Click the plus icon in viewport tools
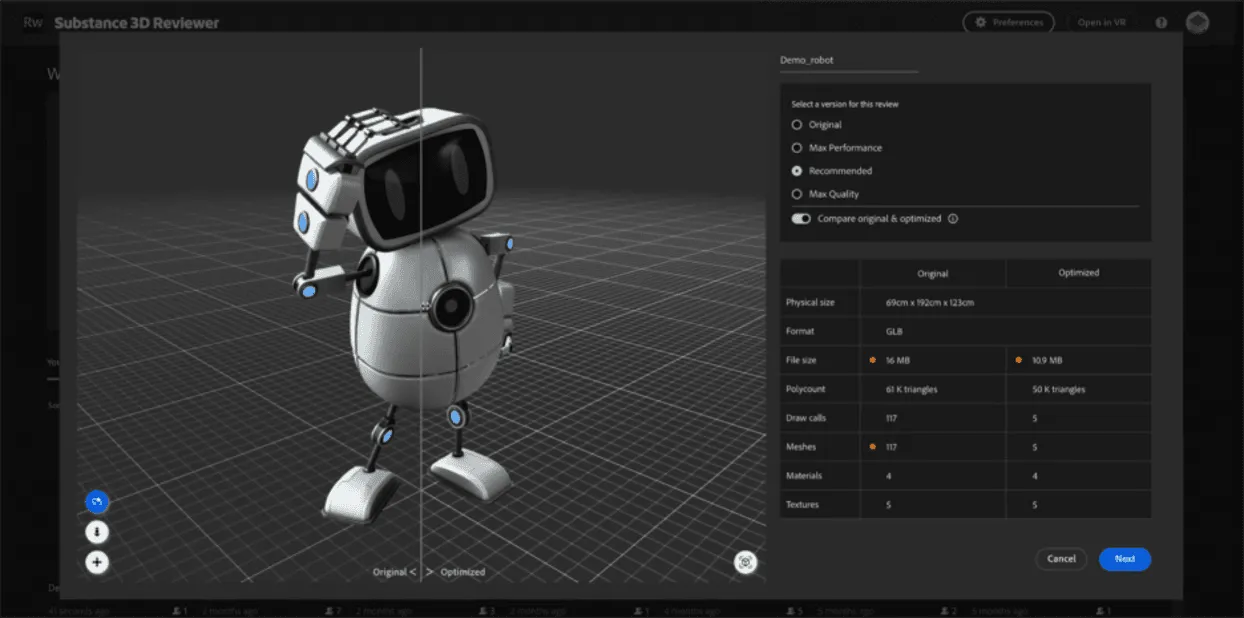Viewport: 1244px width, 618px height. tap(97, 562)
